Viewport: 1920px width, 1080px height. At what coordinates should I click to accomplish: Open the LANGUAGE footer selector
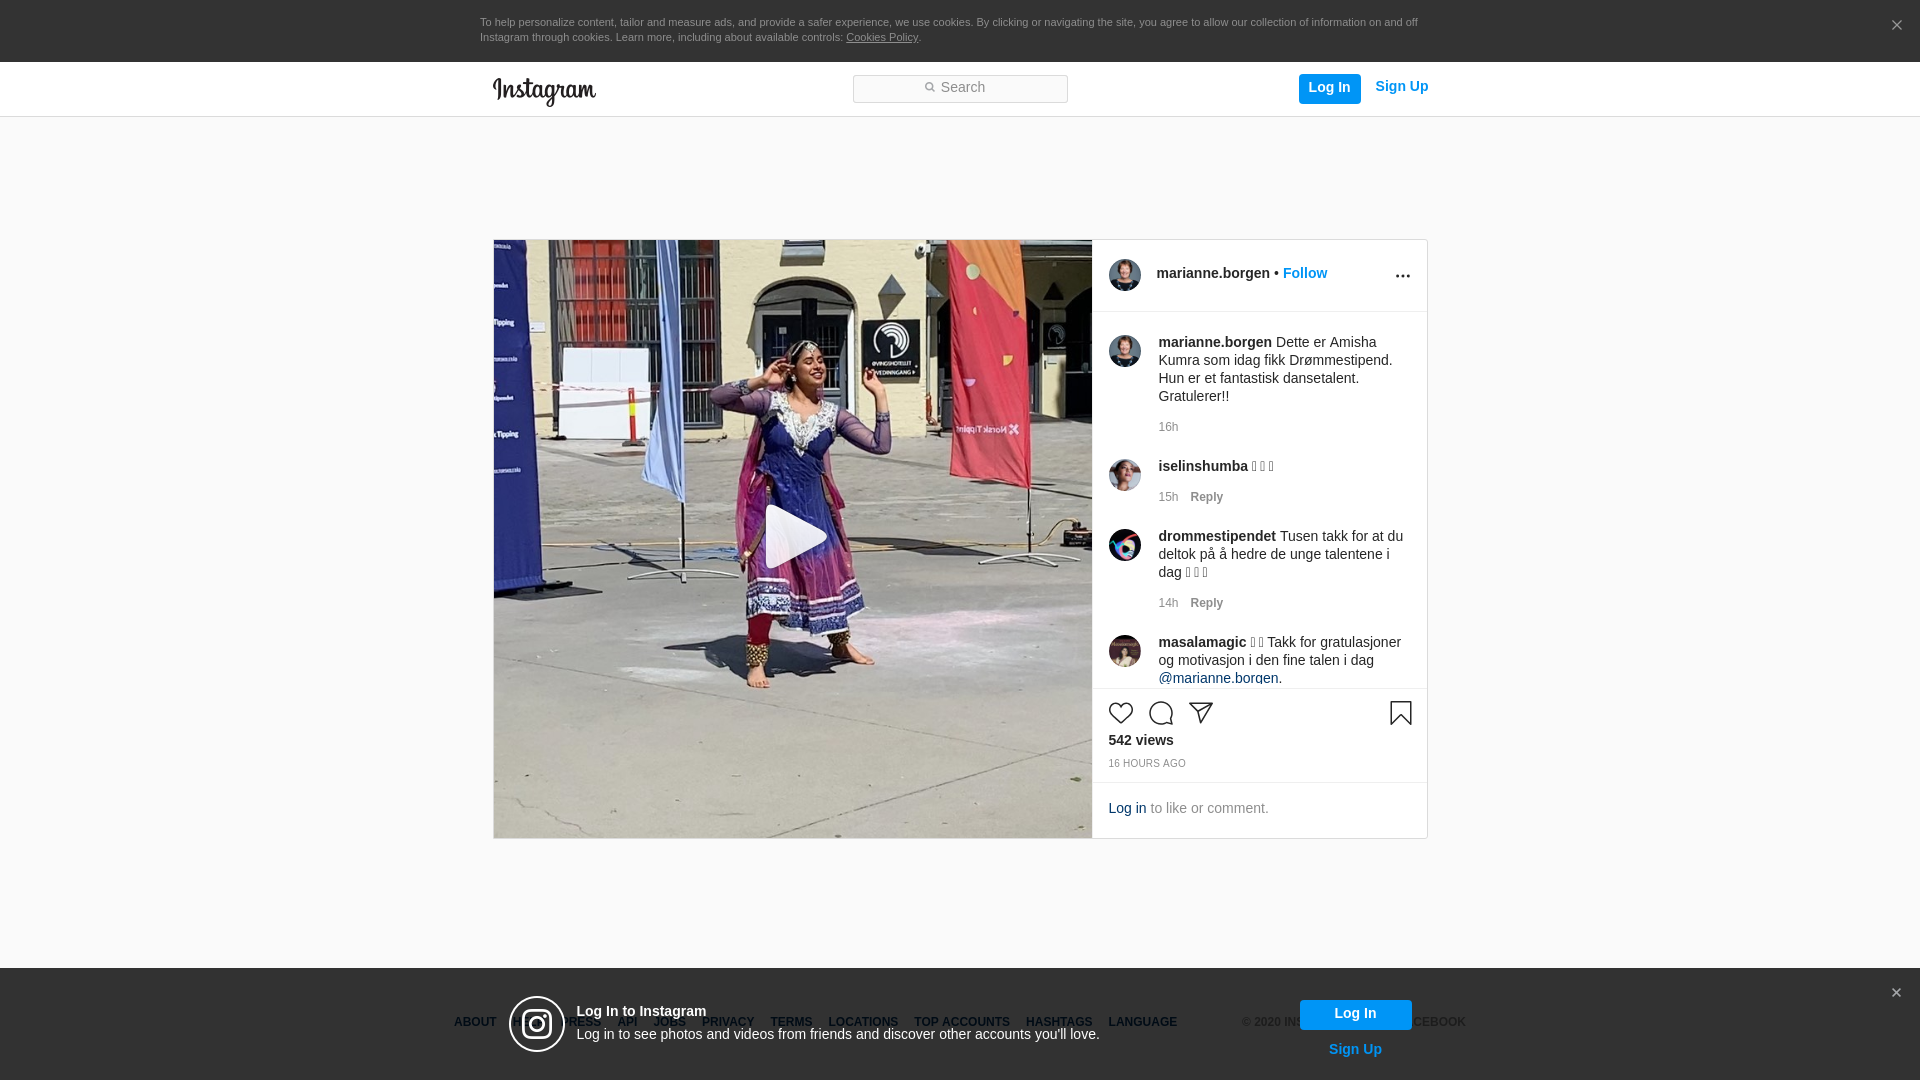(x=1142, y=1023)
